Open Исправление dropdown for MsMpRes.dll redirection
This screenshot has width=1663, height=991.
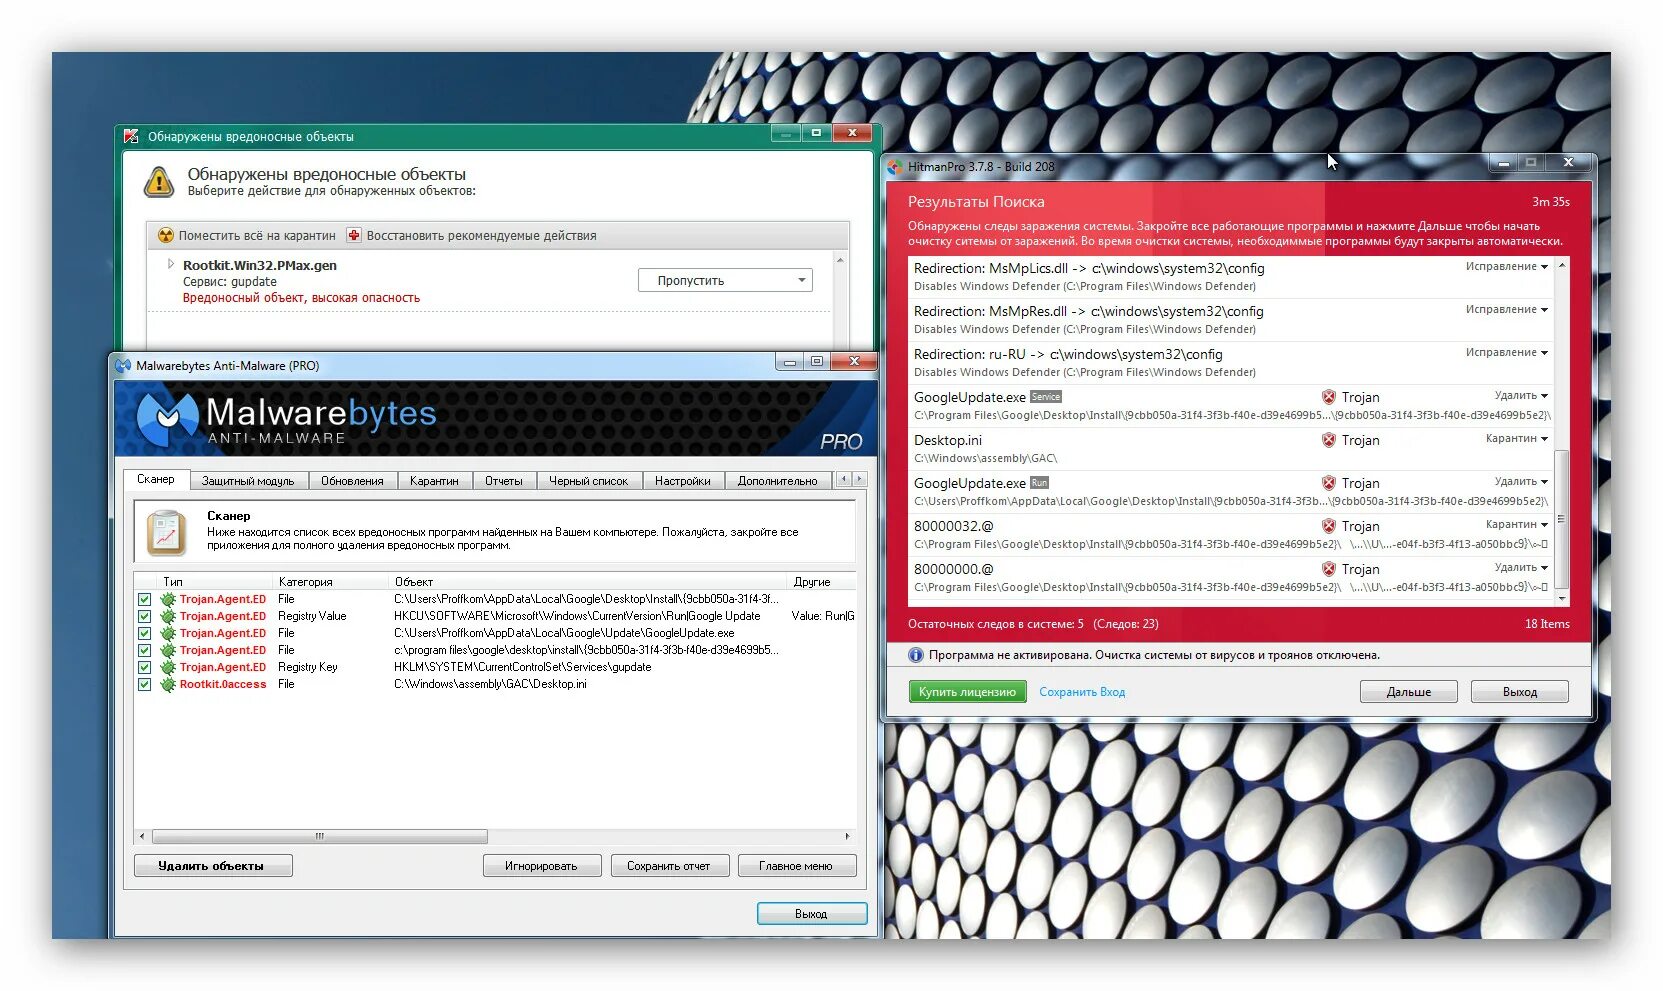[x=1506, y=310]
